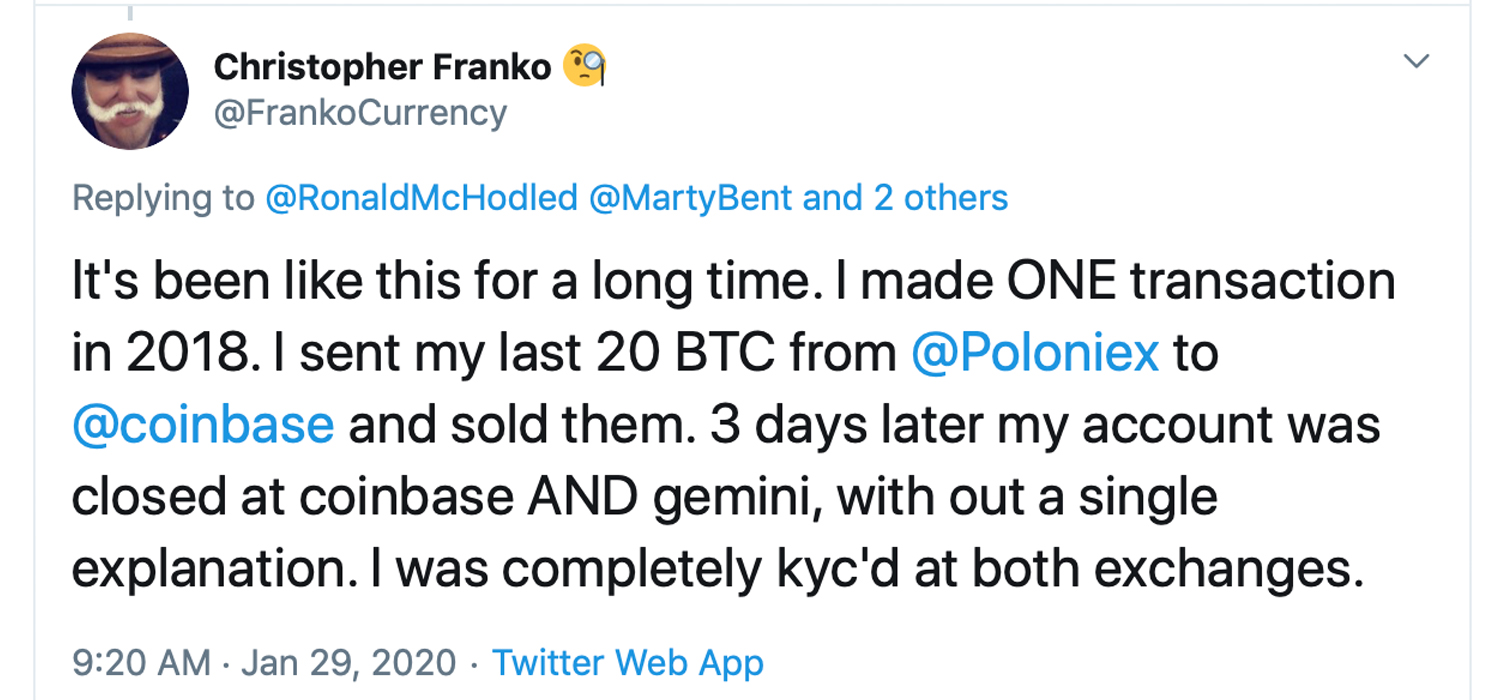The height and width of the screenshot is (700, 1500).
Task: Open the tweet options chevron menu
Action: 1416,63
